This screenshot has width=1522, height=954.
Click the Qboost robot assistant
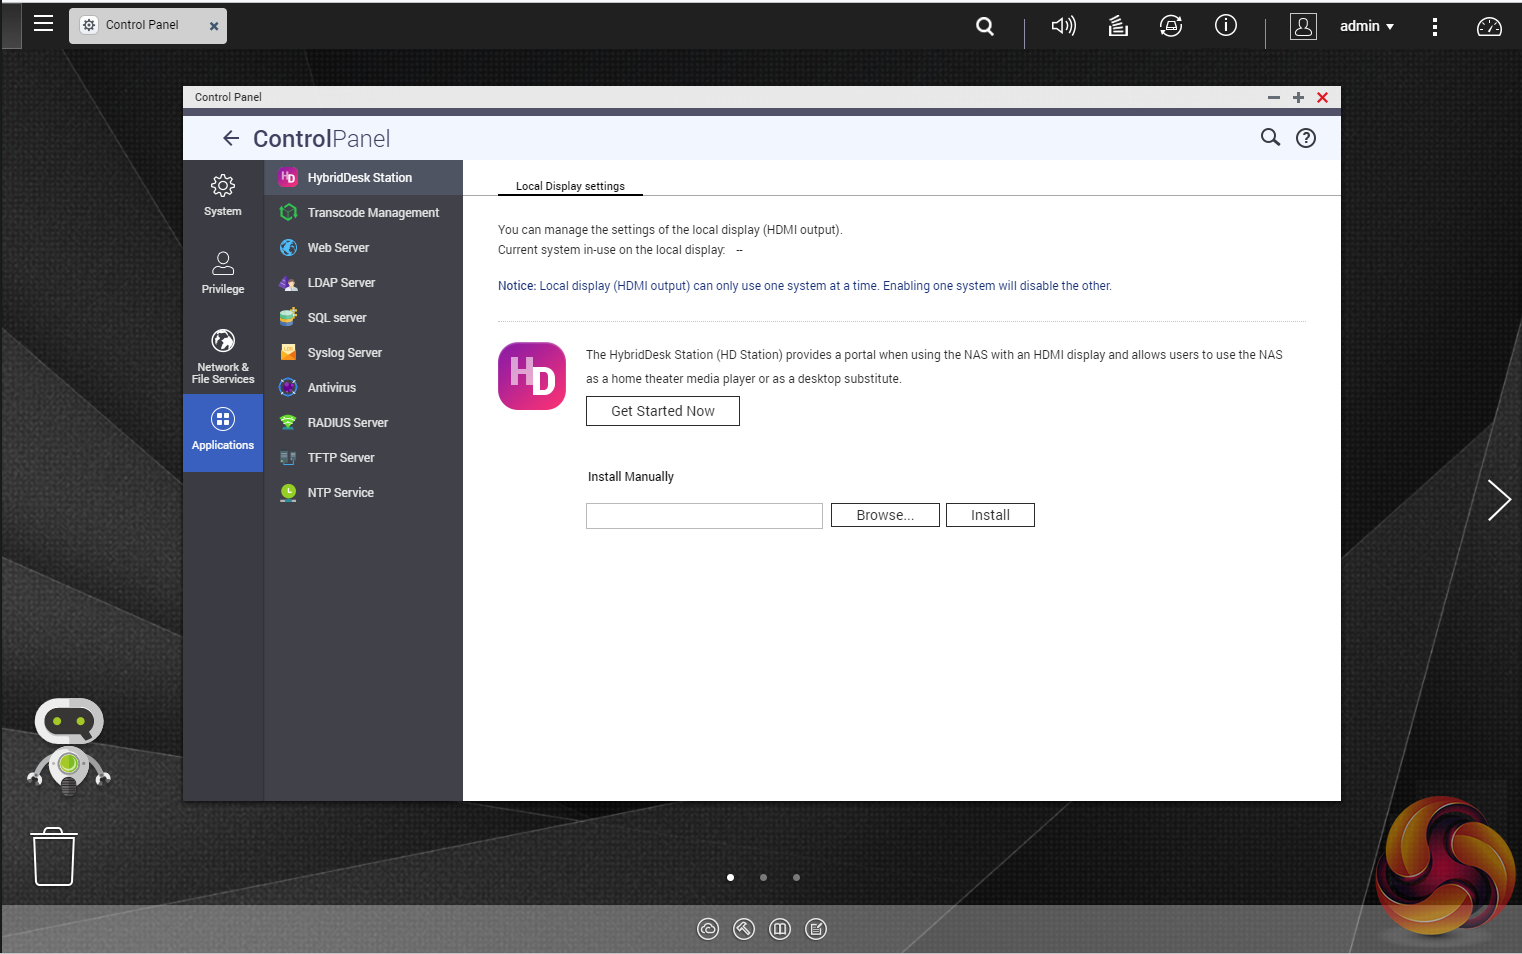coord(69,746)
